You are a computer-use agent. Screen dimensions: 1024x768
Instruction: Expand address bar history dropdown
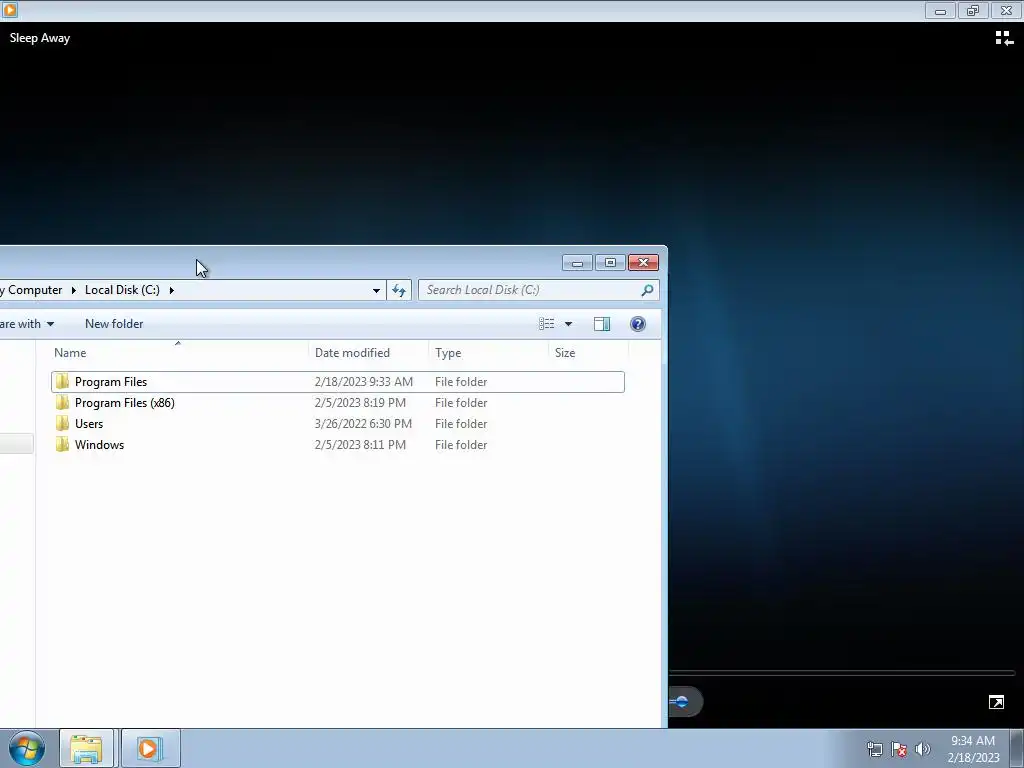coord(376,290)
